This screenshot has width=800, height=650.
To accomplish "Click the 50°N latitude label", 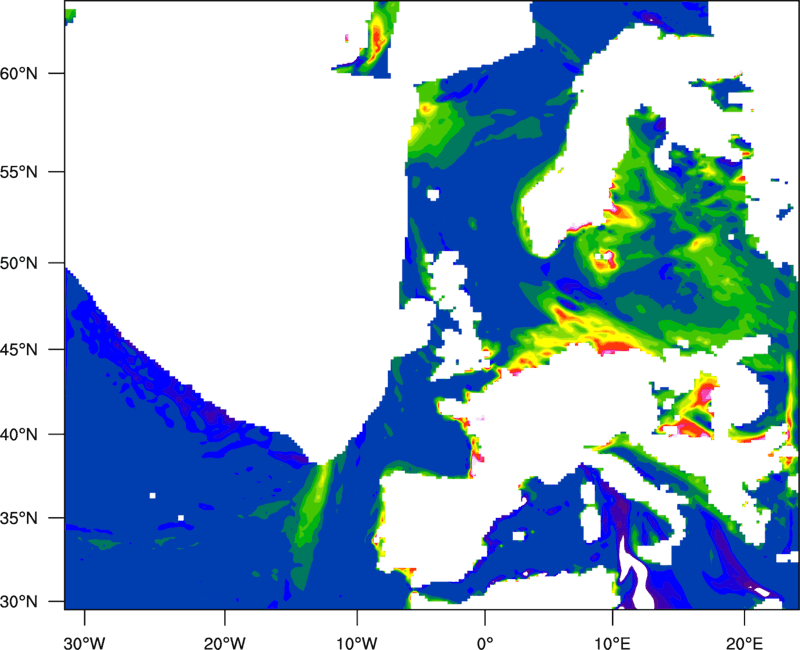I will coord(19,263).
